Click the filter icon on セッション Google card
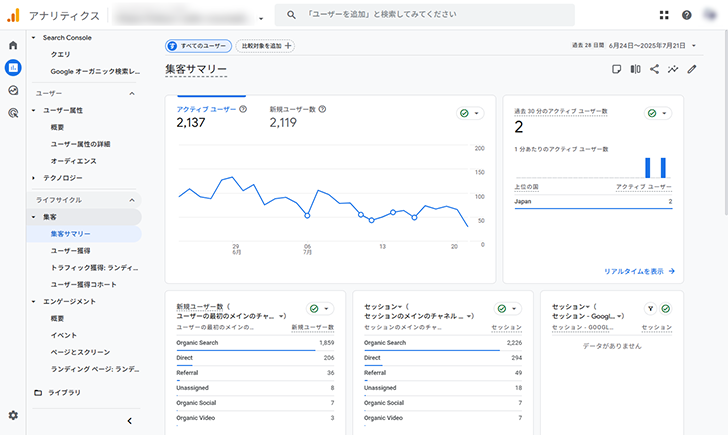The width and height of the screenshot is (728, 435). (x=650, y=308)
